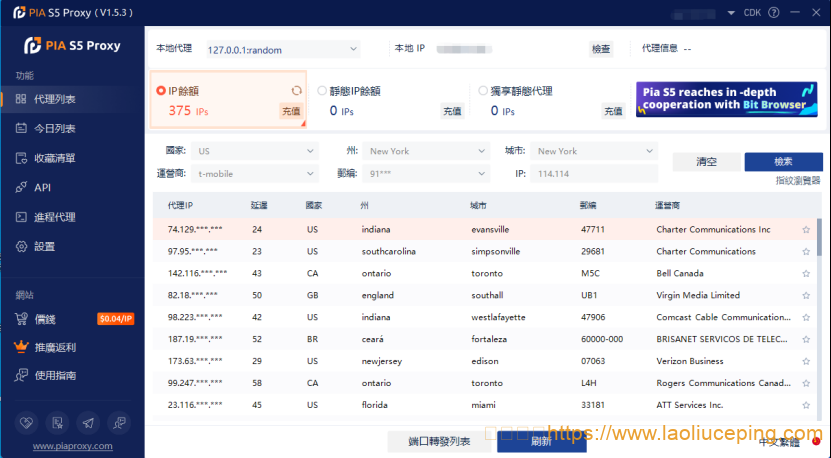Click the 檢查 button for local IP
The image size is (831, 458).
point(601,49)
